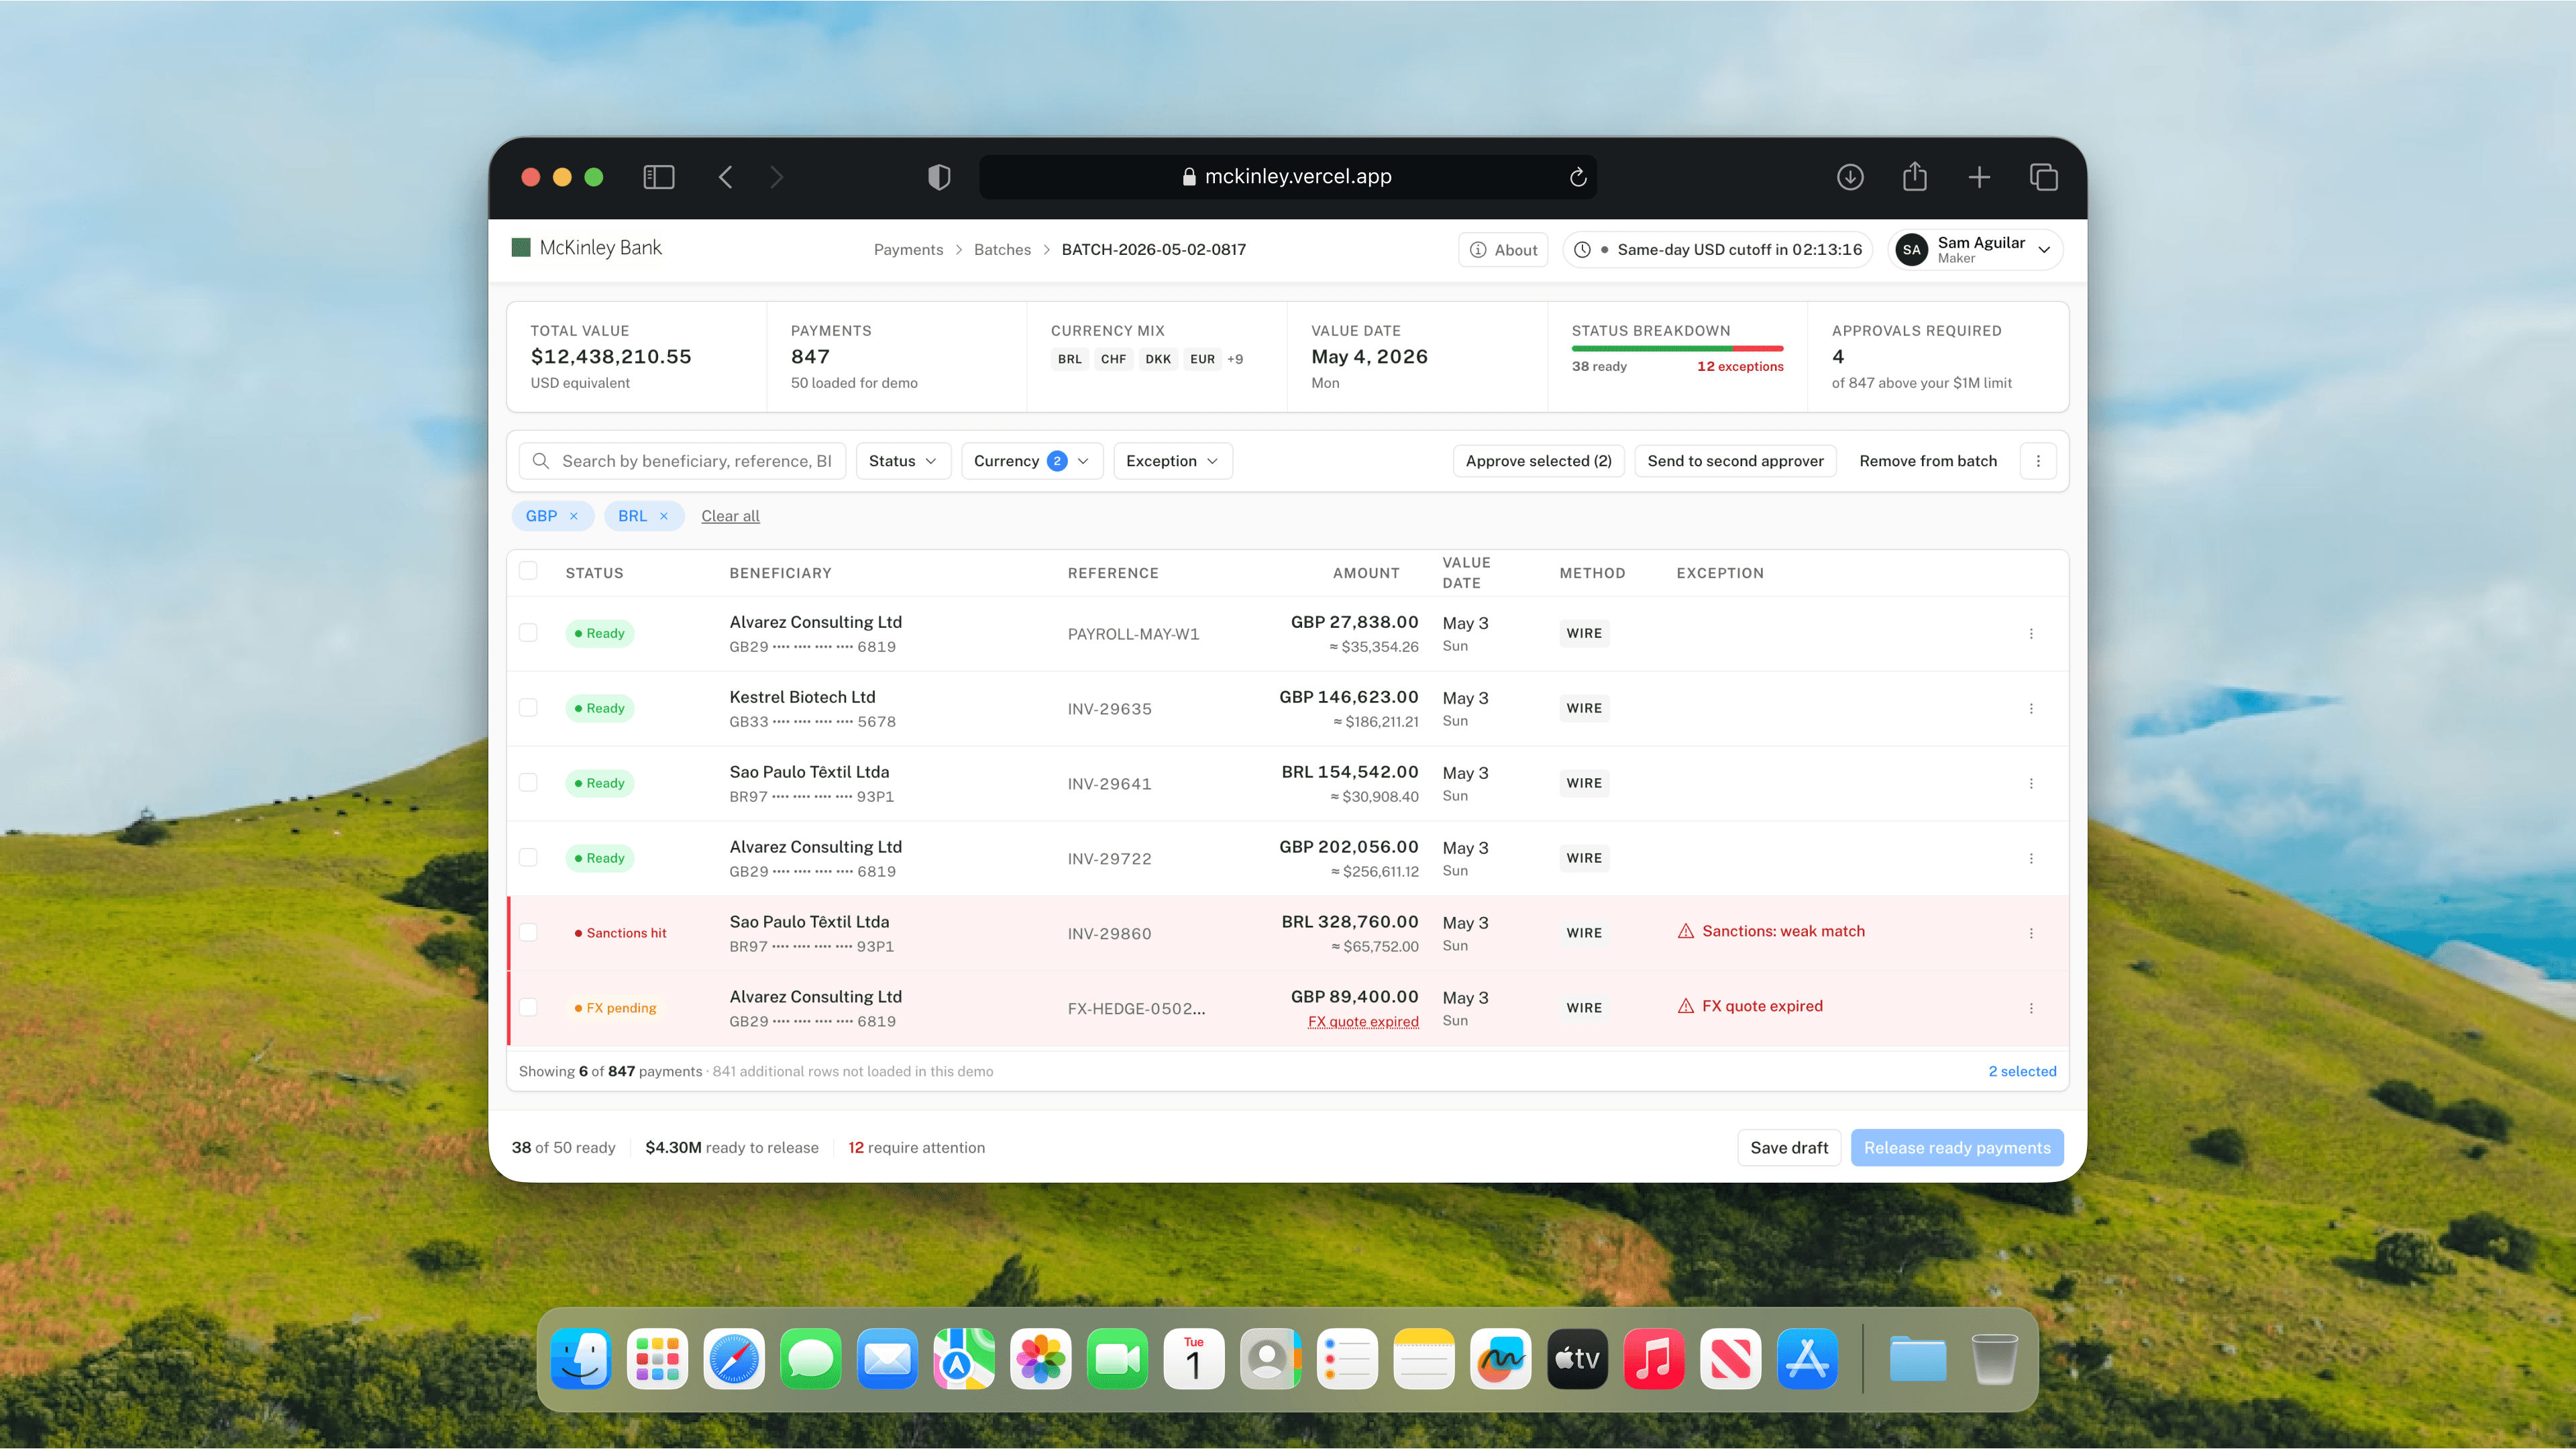
Task: Click the AMOUNT column header
Action: [x=1366, y=573]
